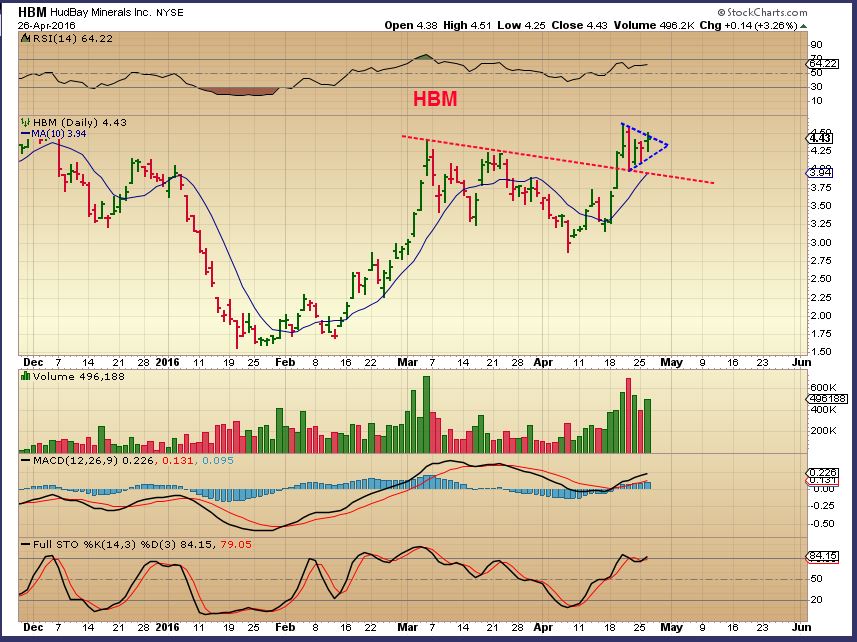Click the 'Chg +0.14 (+3.26%)' header value

(748, 25)
